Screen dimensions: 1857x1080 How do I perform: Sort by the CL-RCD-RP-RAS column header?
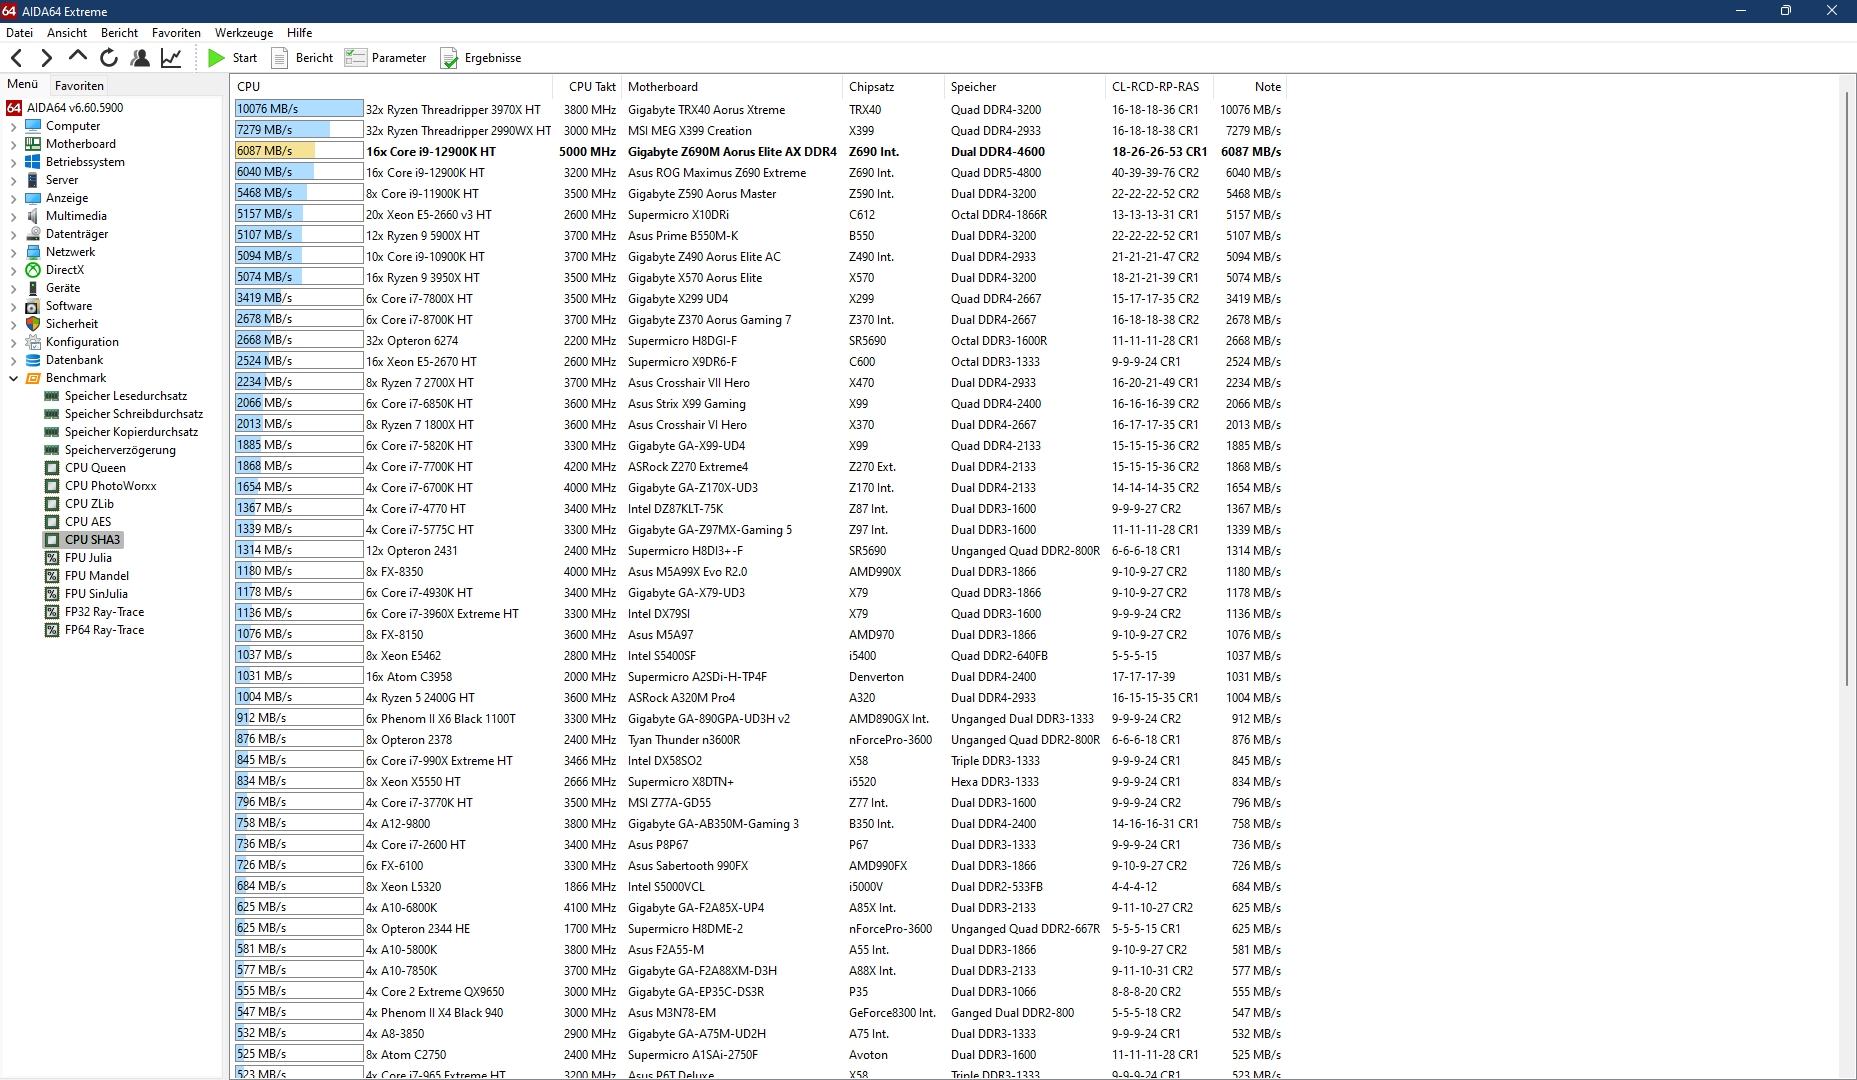[x=1160, y=87]
